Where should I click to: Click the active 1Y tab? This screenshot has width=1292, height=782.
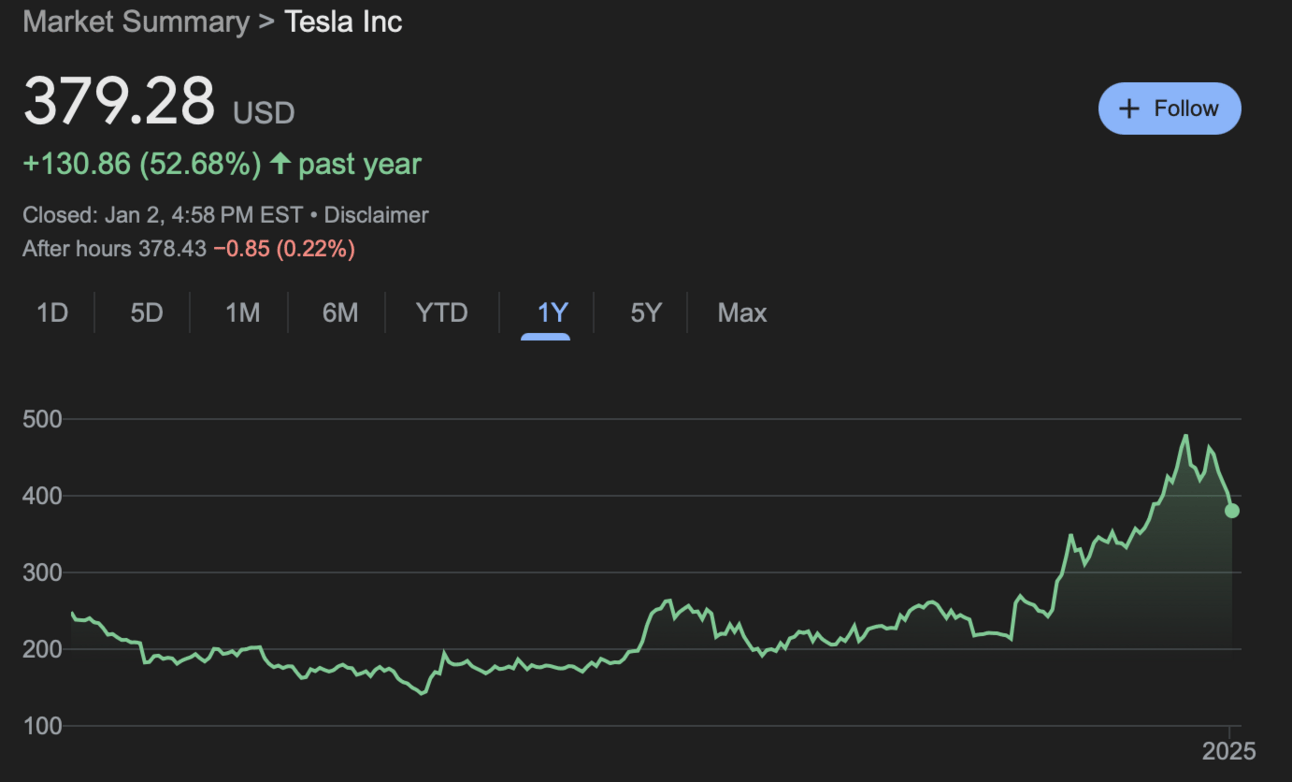pos(552,313)
